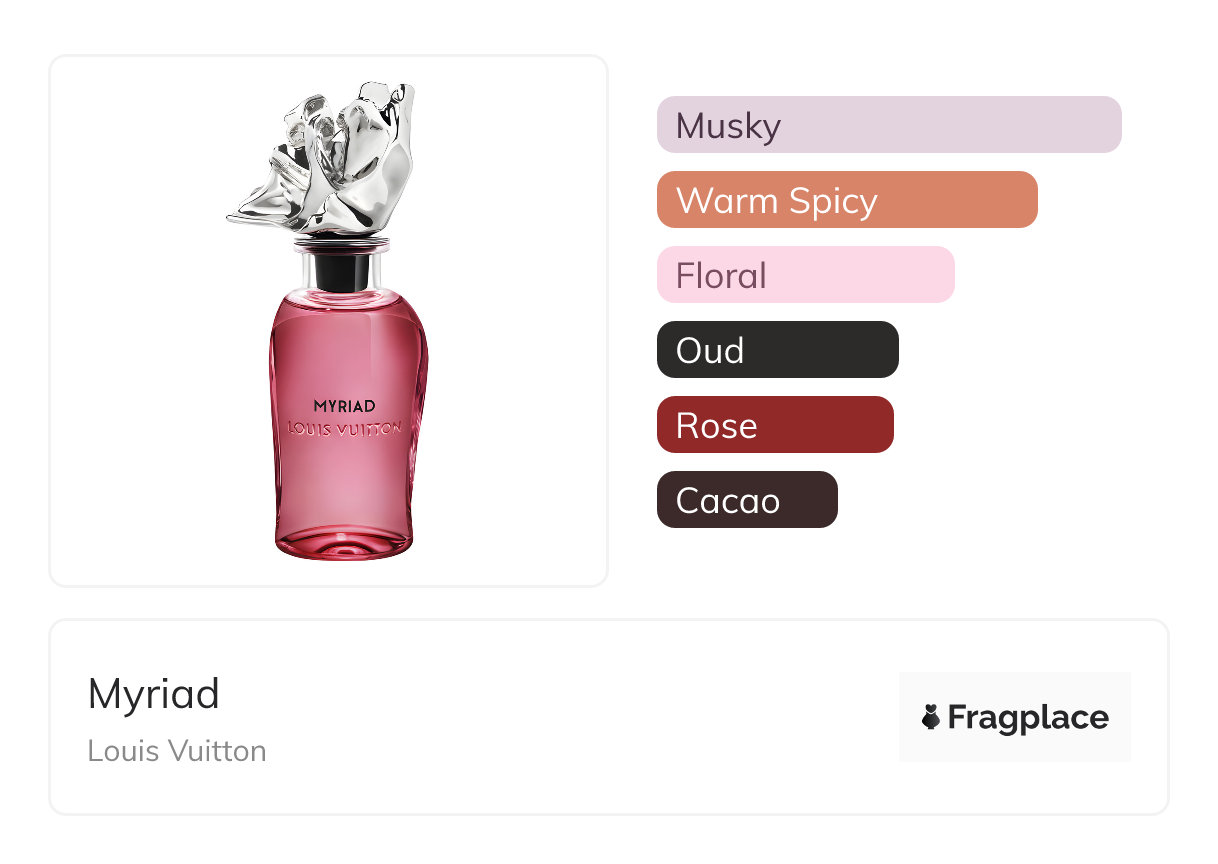The width and height of the screenshot is (1218, 864).
Task: Click the MYRIAD label printed on the bottle
Action: tap(344, 406)
